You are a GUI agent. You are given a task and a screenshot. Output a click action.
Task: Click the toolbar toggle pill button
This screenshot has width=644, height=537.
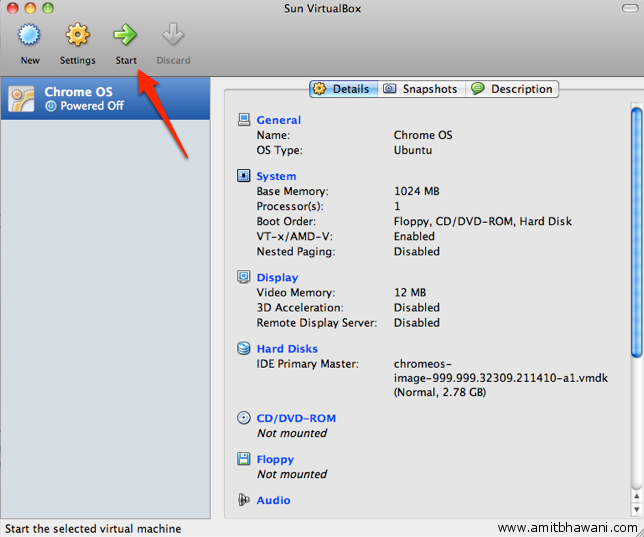coord(630,8)
